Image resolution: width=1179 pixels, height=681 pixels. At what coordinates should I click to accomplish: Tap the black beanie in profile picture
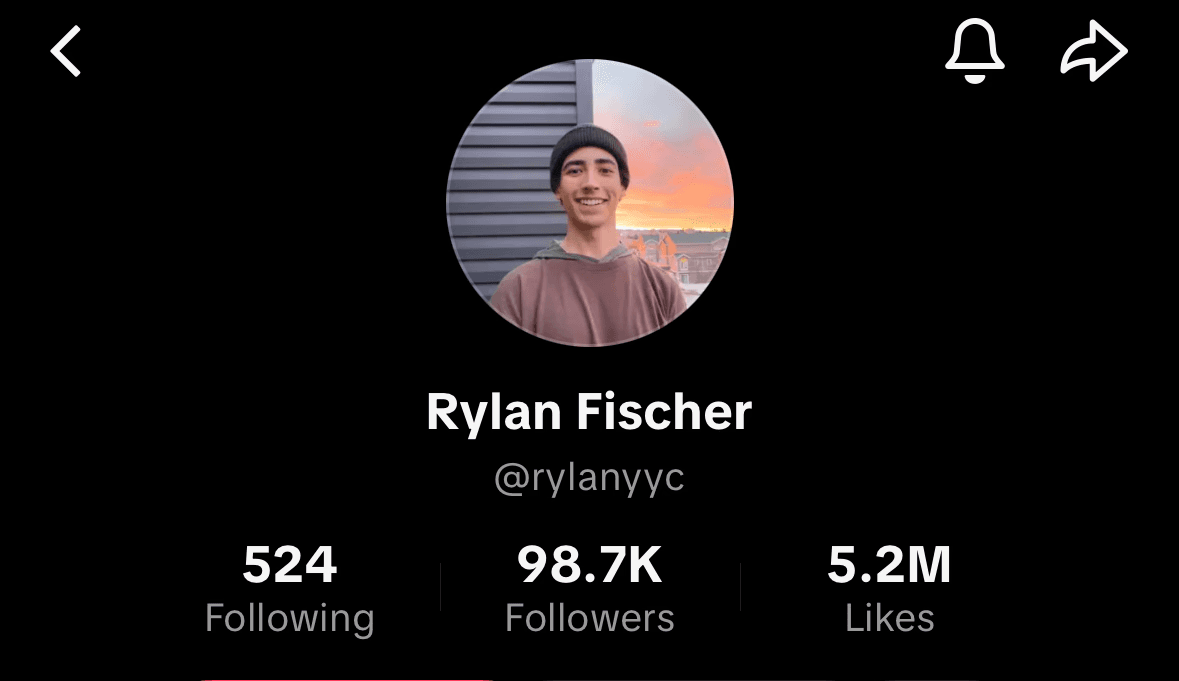tap(589, 149)
